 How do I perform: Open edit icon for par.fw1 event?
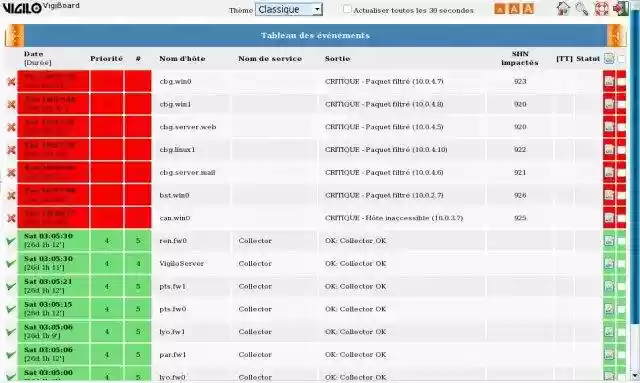pos(609,354)
